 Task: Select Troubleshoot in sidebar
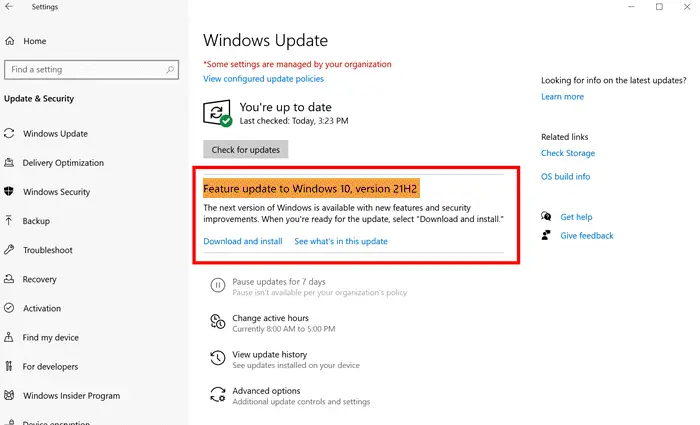point(48,250)
